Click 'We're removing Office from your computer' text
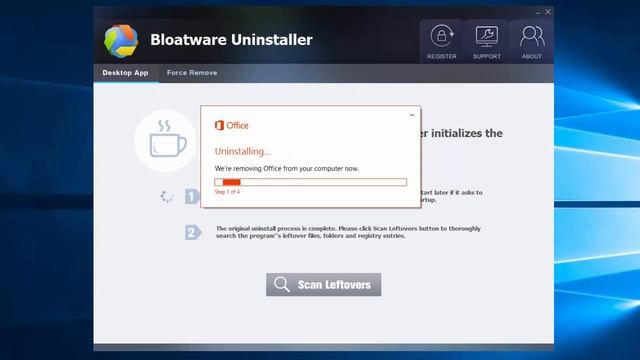Screen dimensions: 640x360 [287, 169]
